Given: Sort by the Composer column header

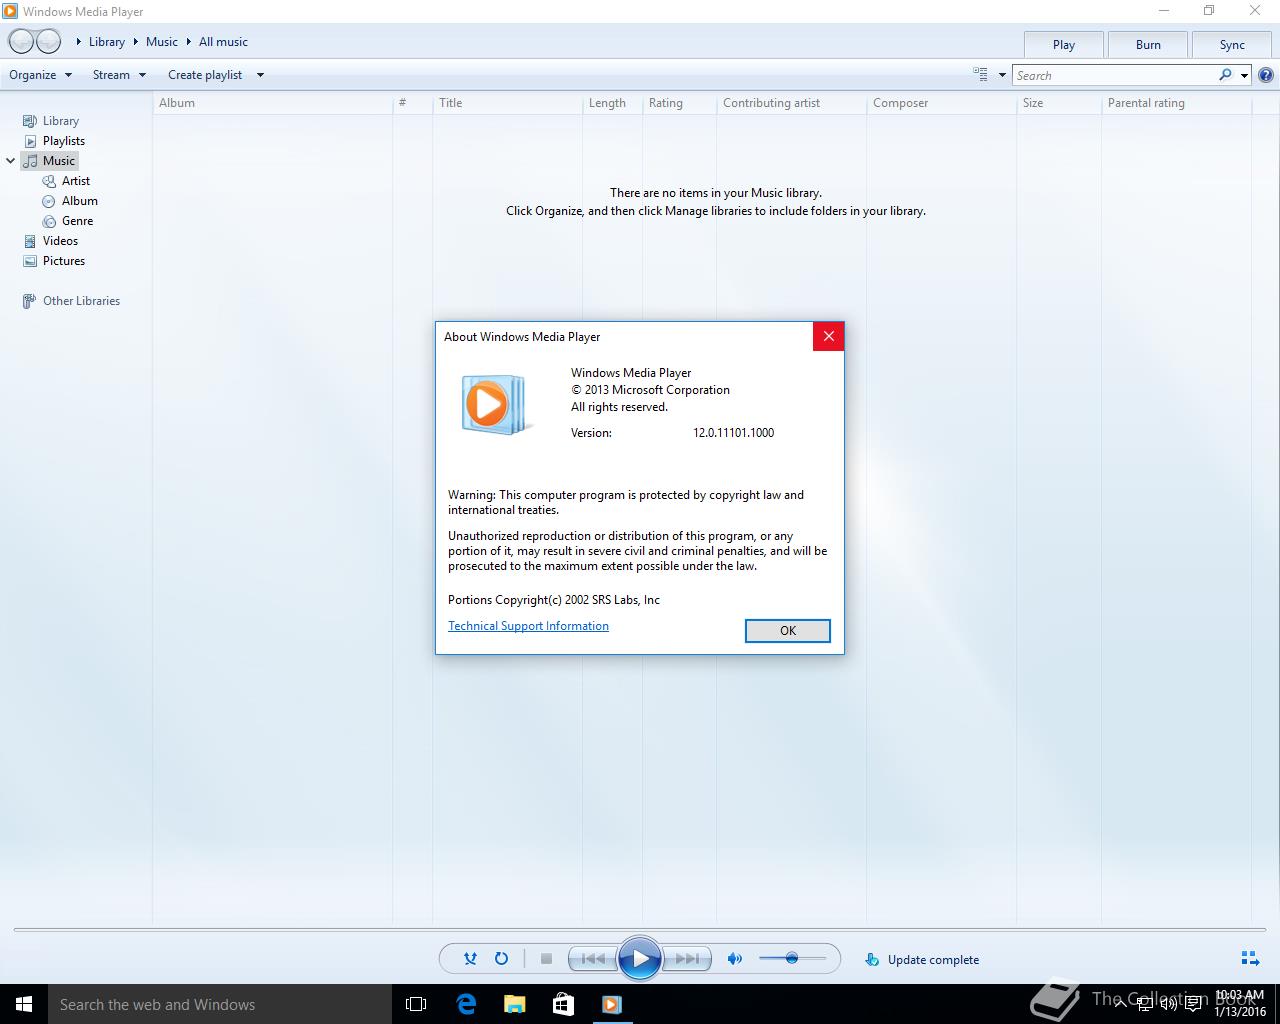Looking at the screenshot, I should point(941,102).
